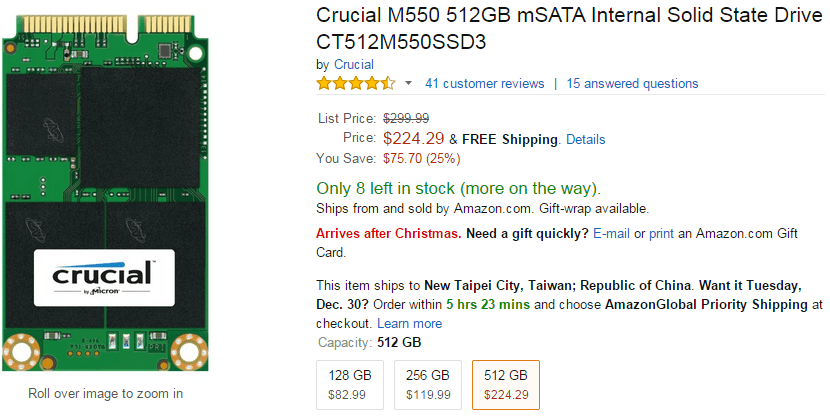The width and height of the screenshot is (830, 418).
Task: Click the $224.29 price in the Price row
Action: (x=413, y=138)
